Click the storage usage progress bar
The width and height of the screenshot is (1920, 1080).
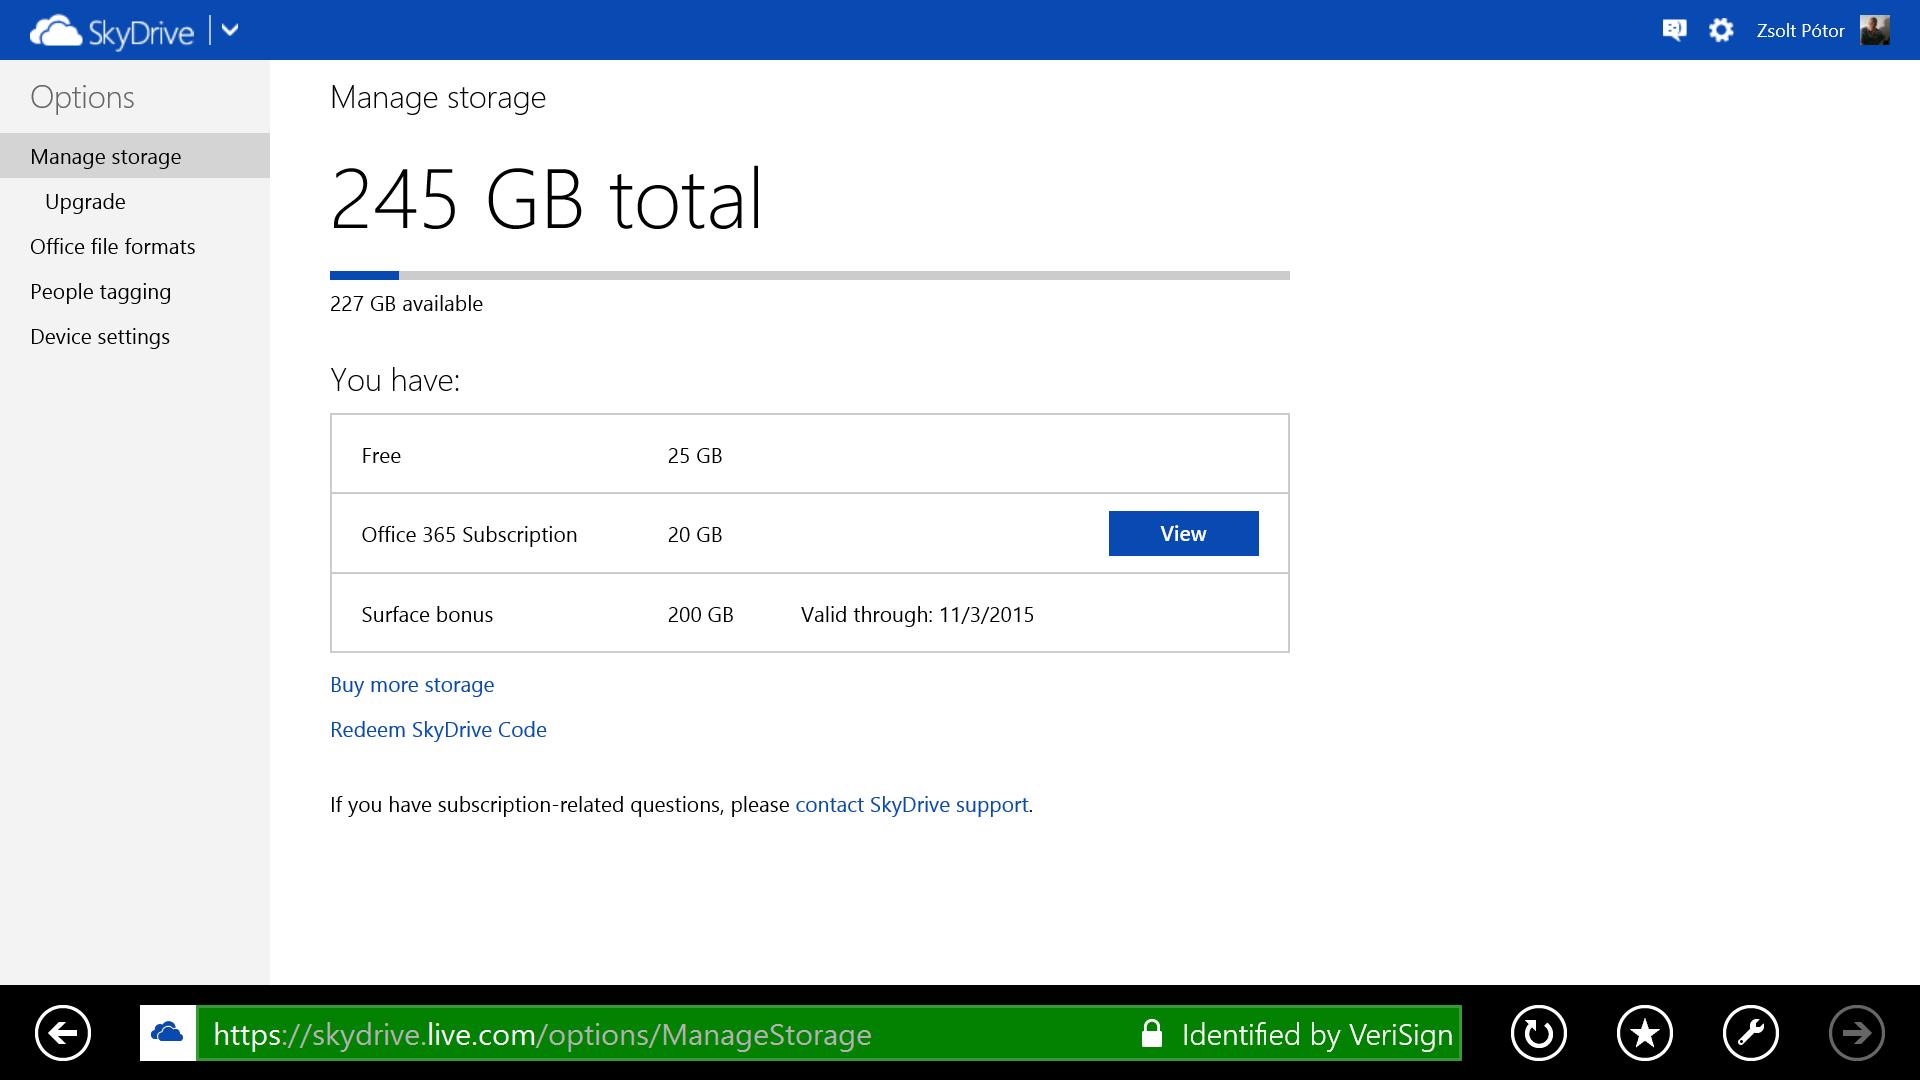[x=809, y=275]
